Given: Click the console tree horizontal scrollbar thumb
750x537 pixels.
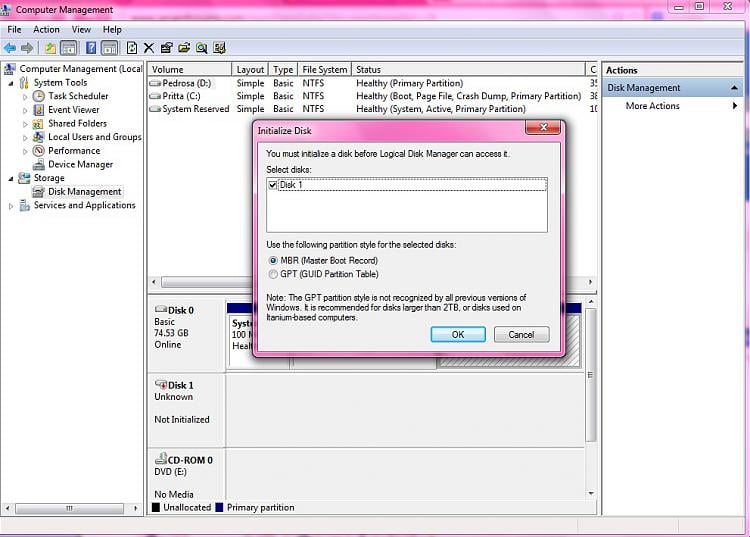Looking at the screenshot, I should [69, 508].
